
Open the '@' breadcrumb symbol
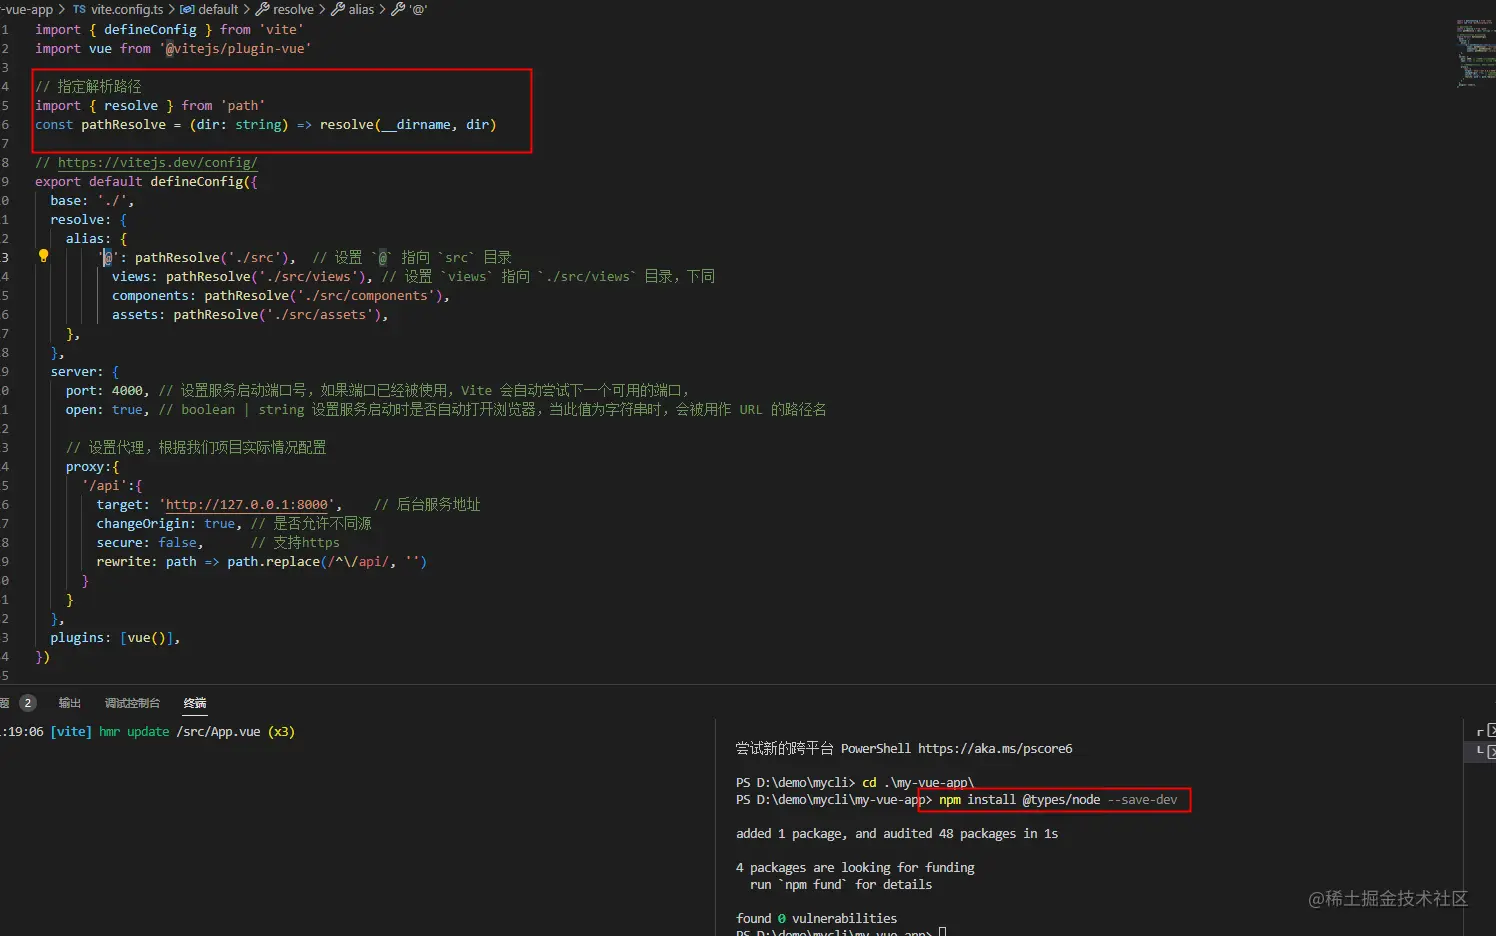pyautogui.click(x=409, y=9)
